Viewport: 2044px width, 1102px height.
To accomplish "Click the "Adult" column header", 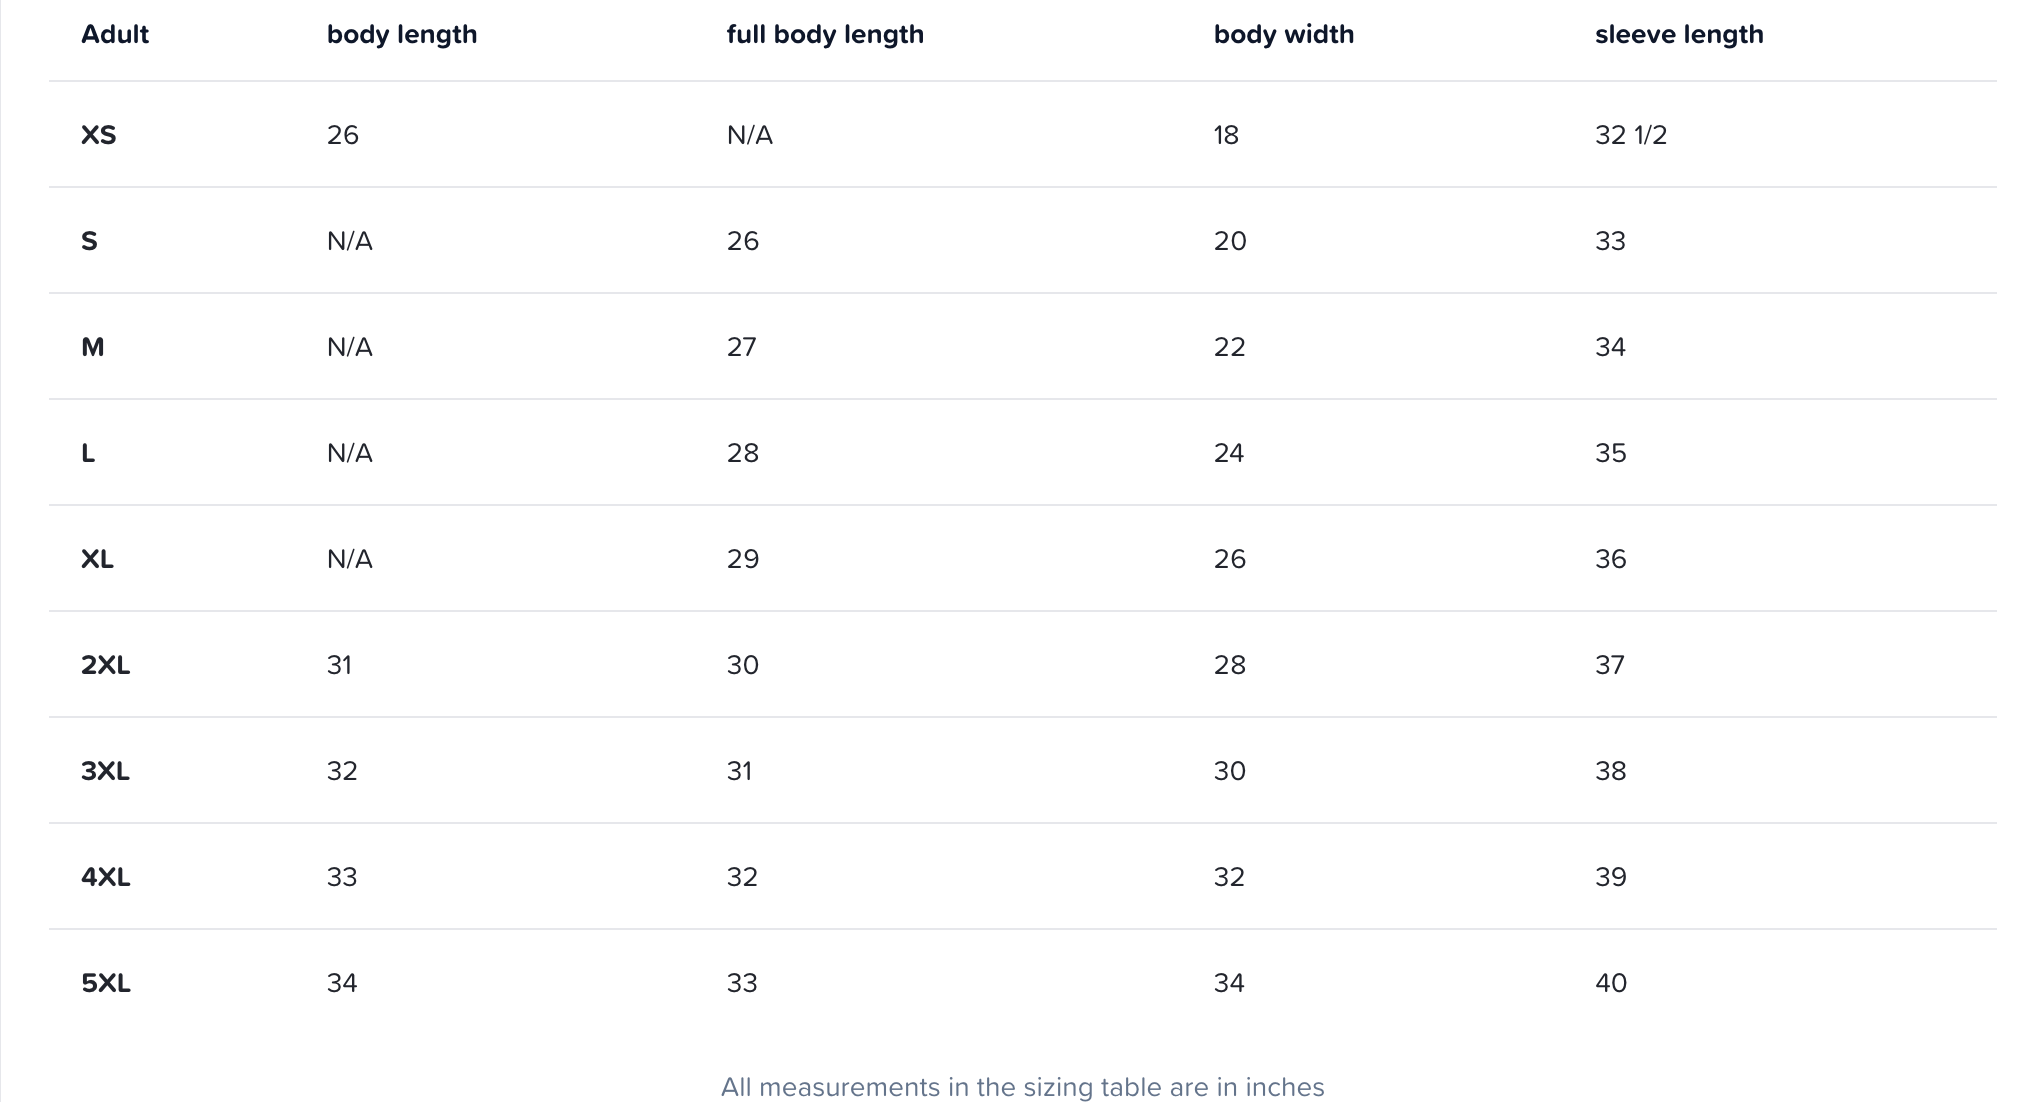I will pyautogui.click(x=115, y=34).
